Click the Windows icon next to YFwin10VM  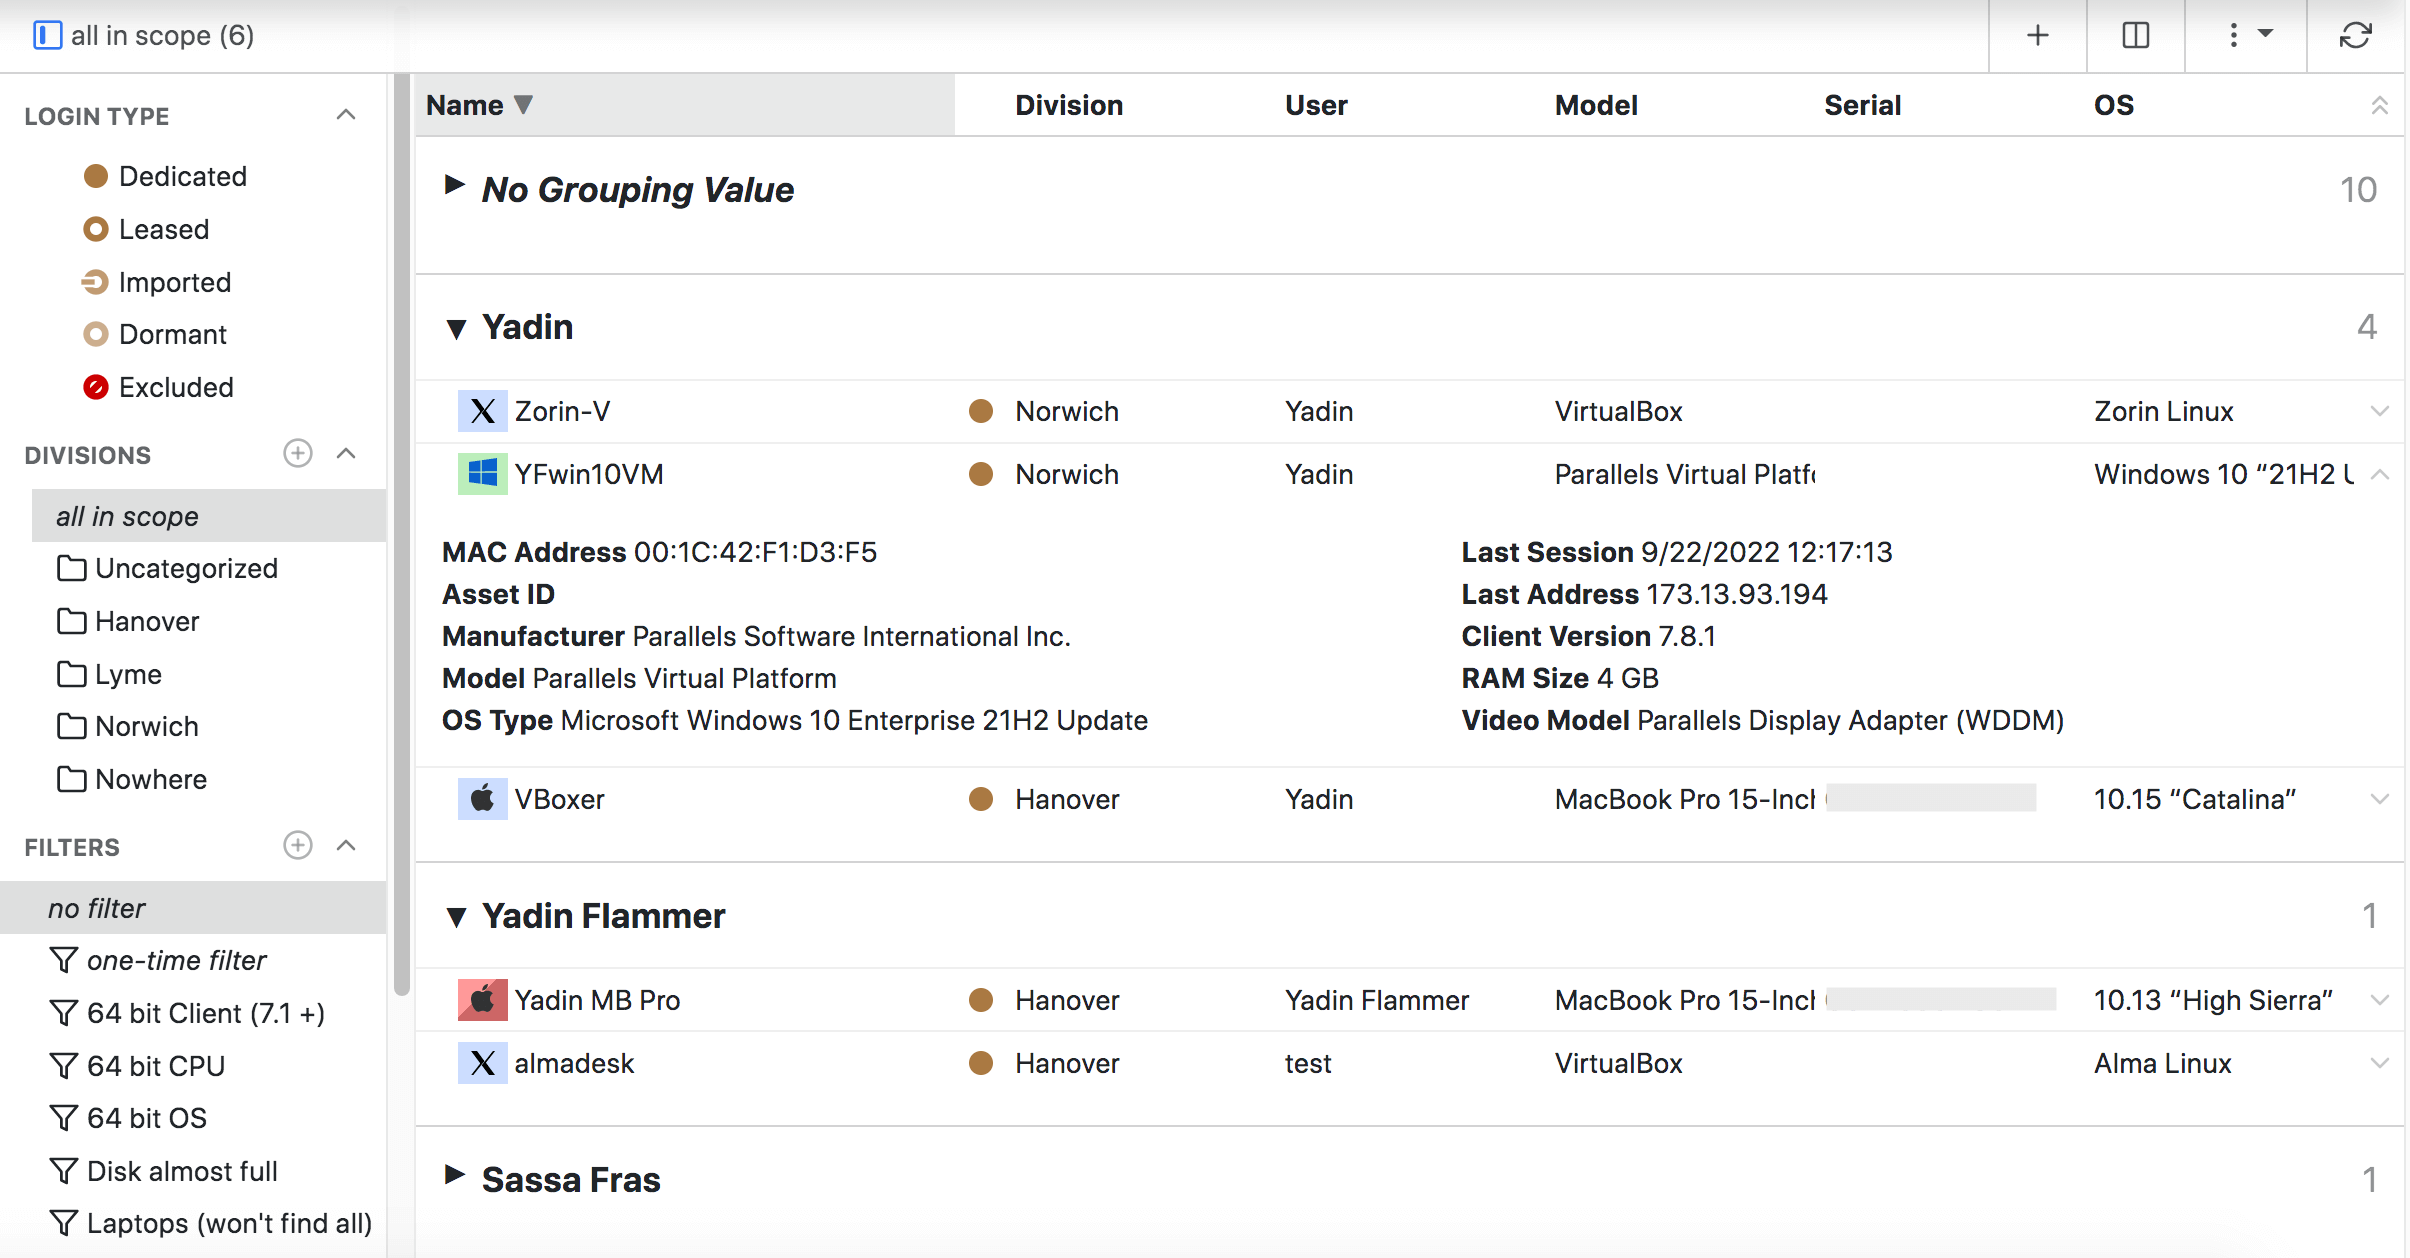482,474
